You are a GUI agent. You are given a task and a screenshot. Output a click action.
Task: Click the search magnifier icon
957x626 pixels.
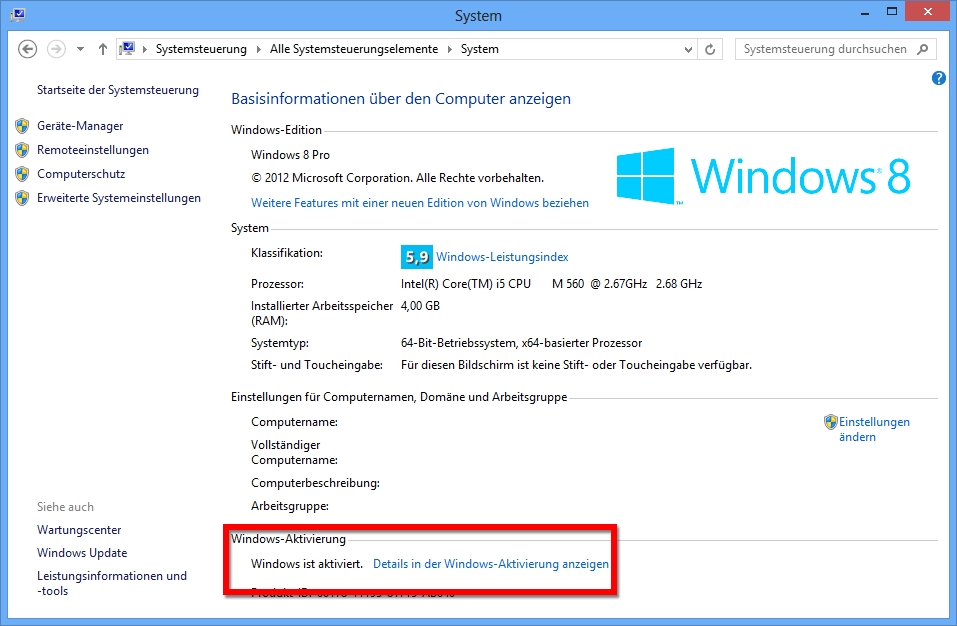point(923,49)
